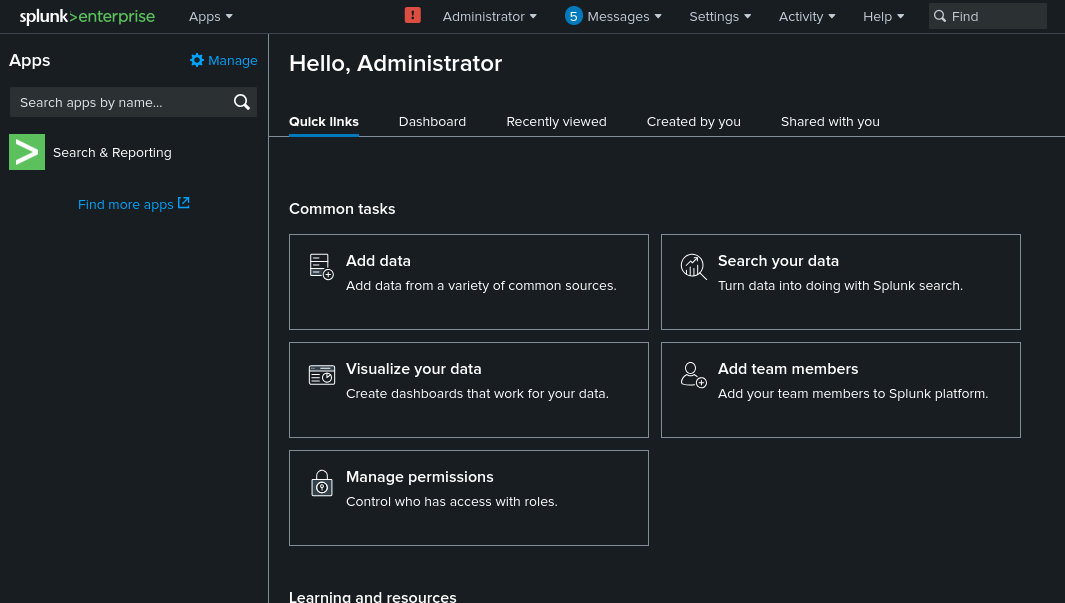
Task: Click the Manage permissions lock icon
Action: 321,483
